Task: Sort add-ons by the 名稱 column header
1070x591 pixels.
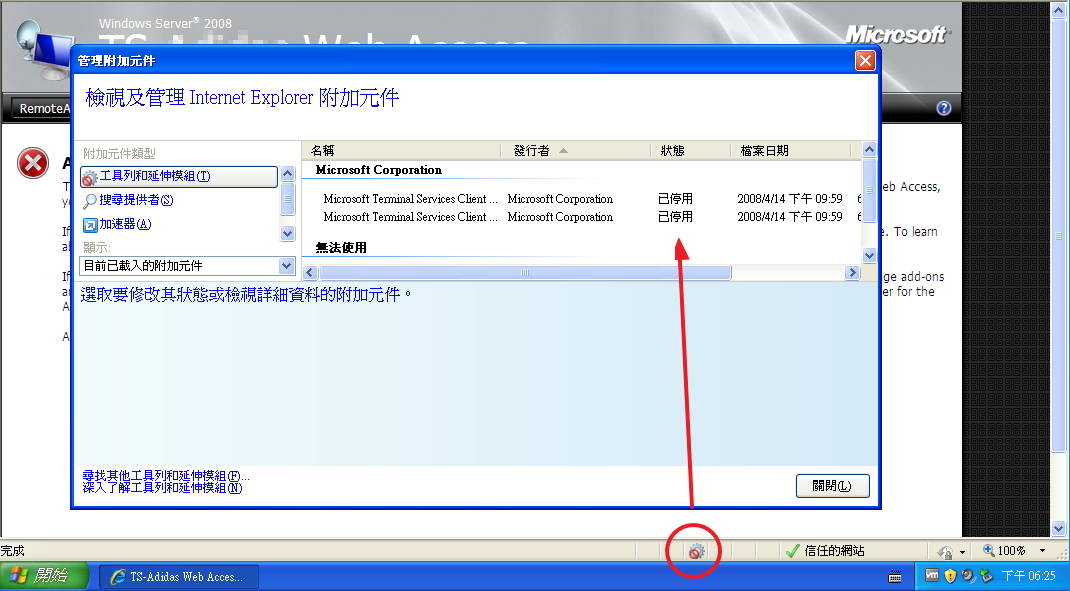Action: click(x=403, y=150)
